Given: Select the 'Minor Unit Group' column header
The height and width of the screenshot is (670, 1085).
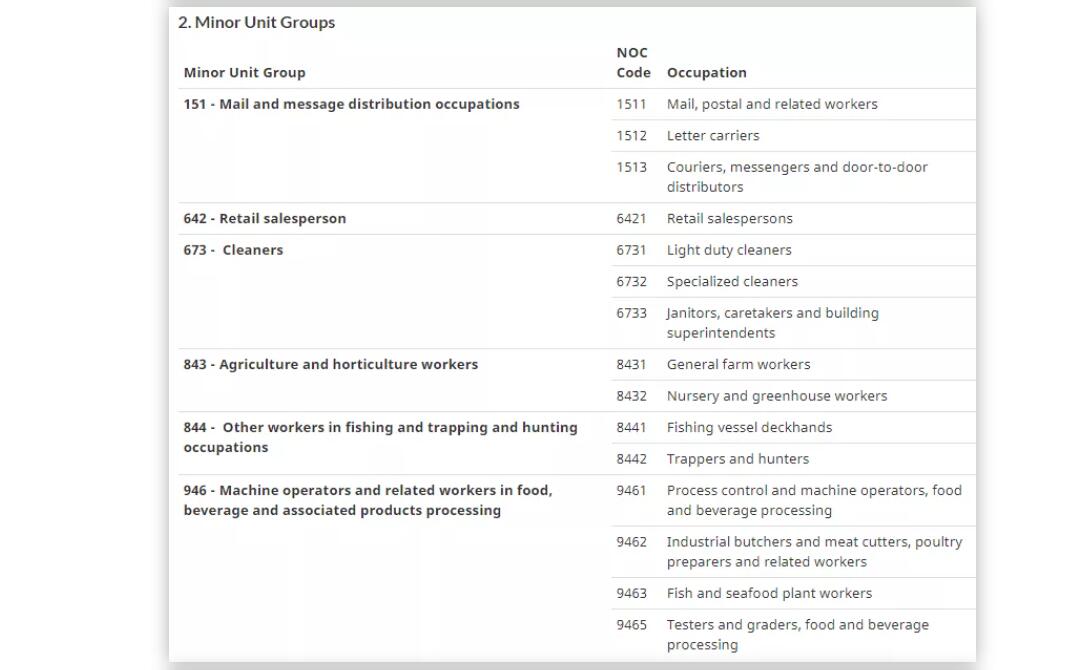Looking at the screenshot, I should 244,73.
